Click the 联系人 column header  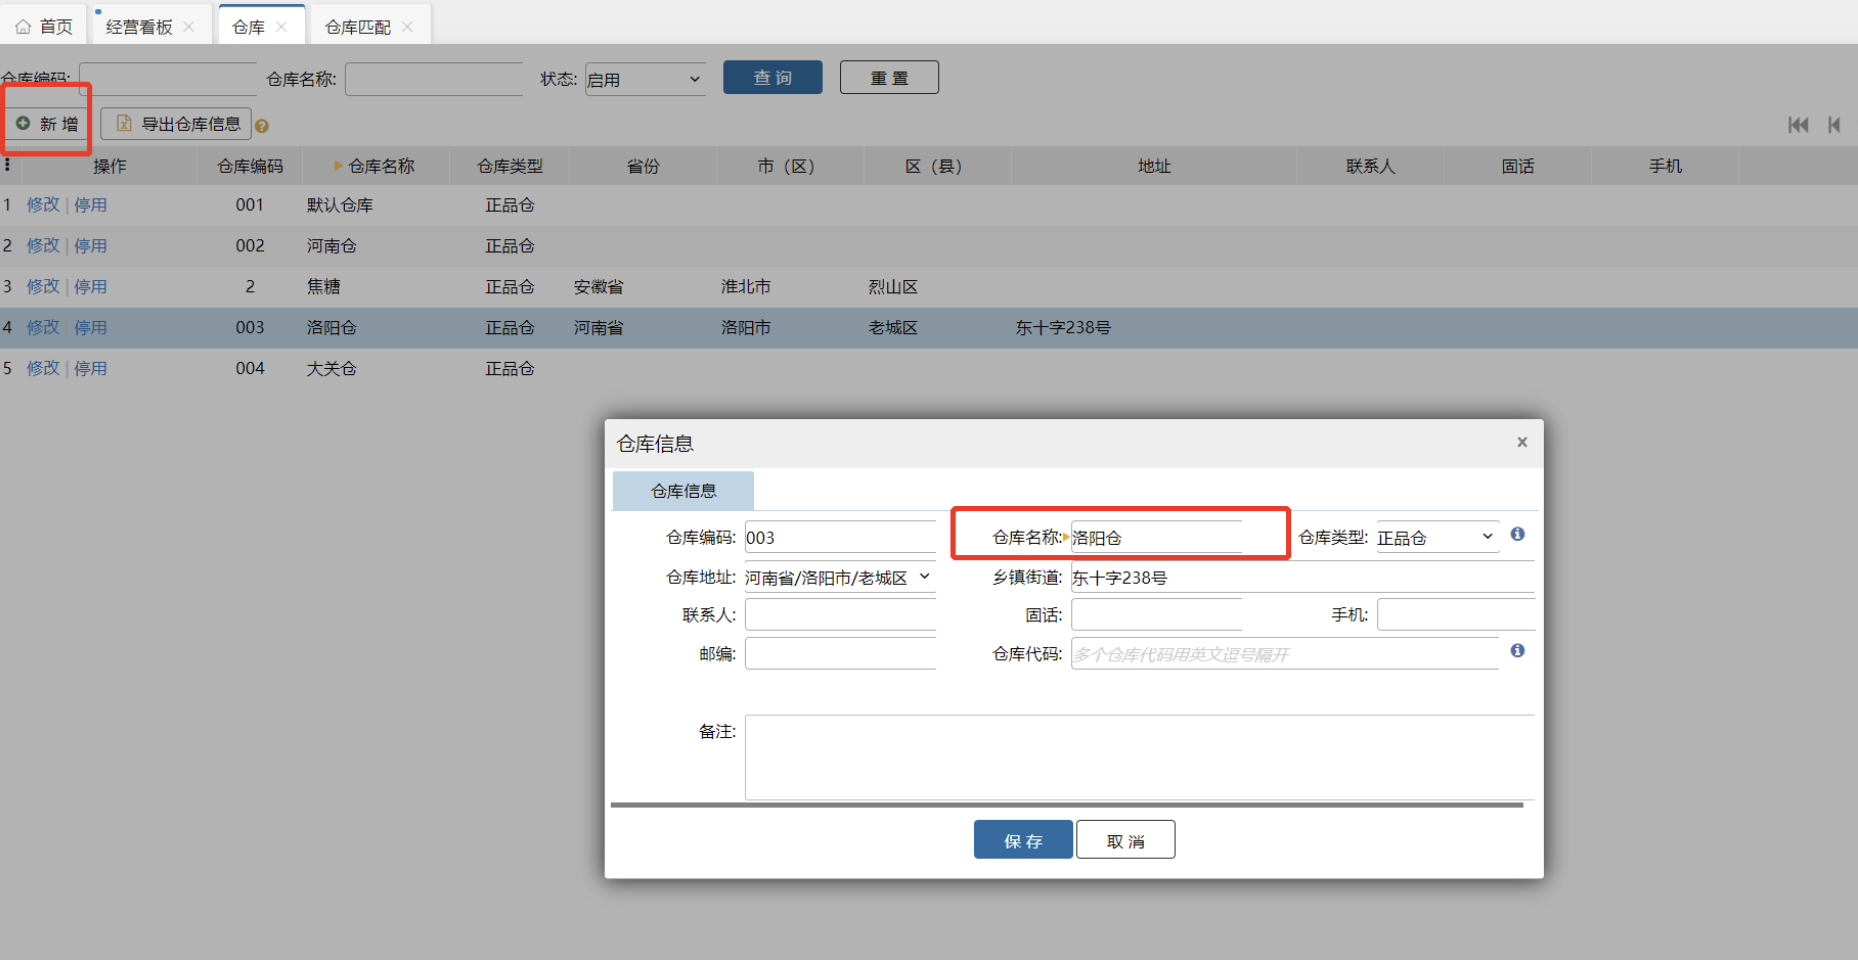pos(1370,166)
